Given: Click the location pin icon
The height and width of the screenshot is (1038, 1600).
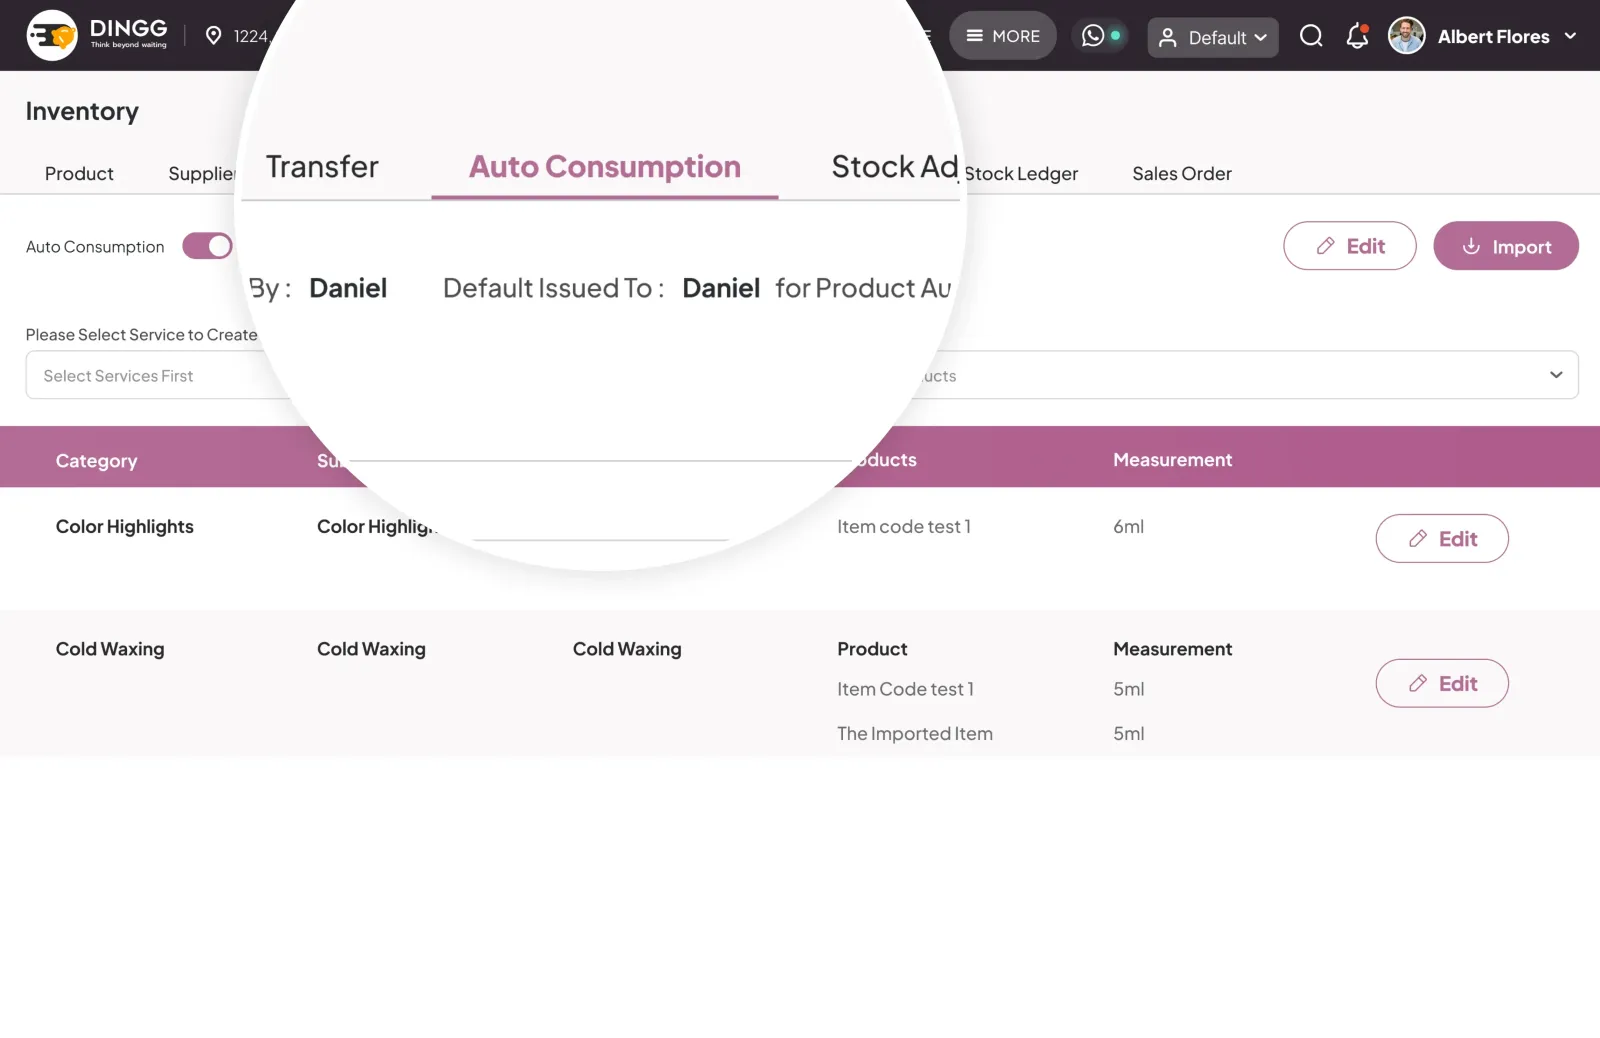Looking at the screenshot, I should point(213,36).
